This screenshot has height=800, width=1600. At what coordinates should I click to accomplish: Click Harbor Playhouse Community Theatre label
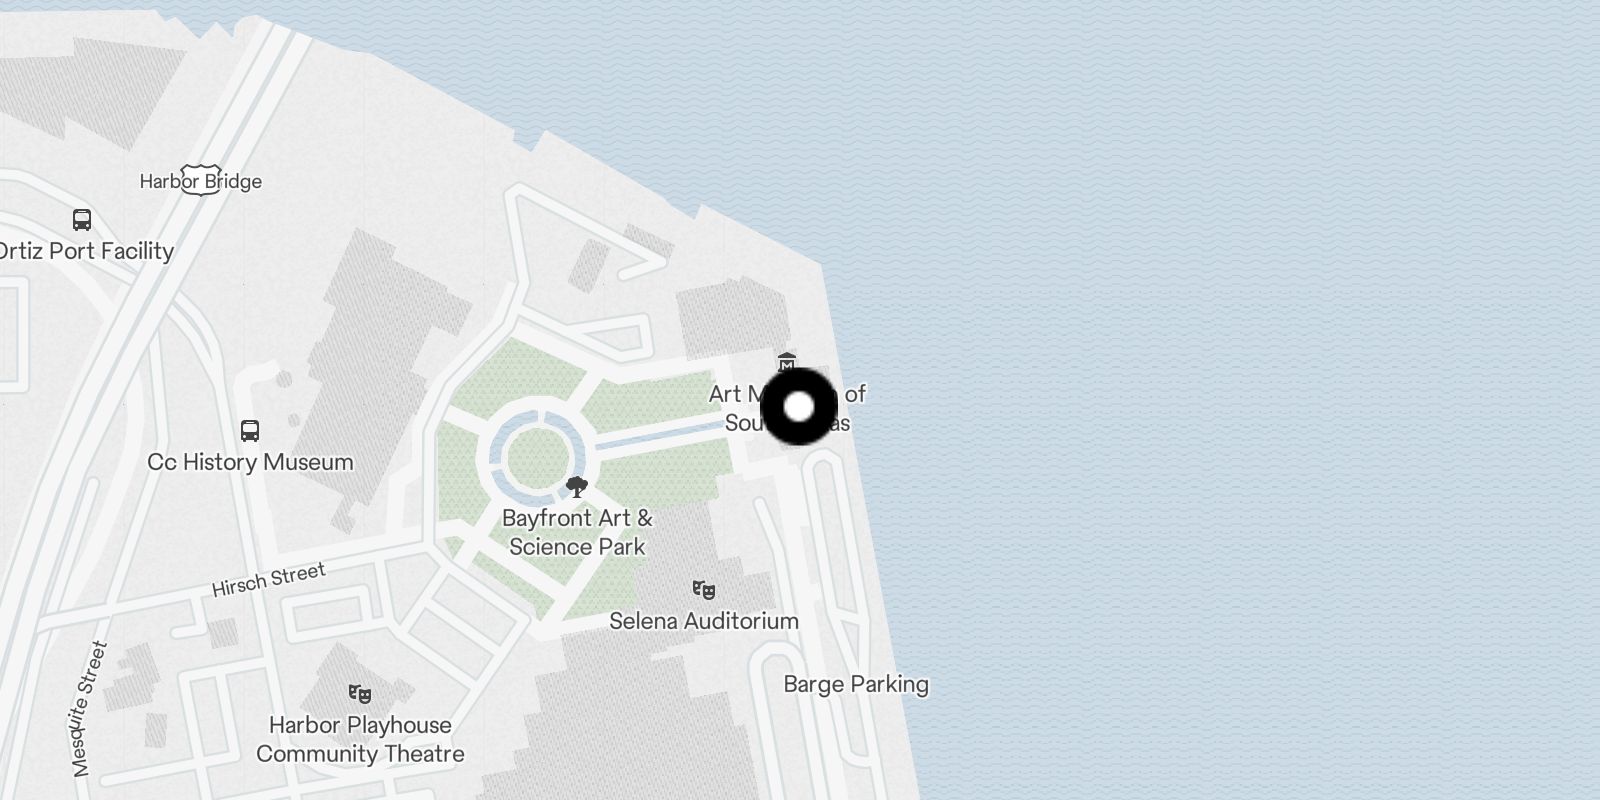tap(360, 740)
